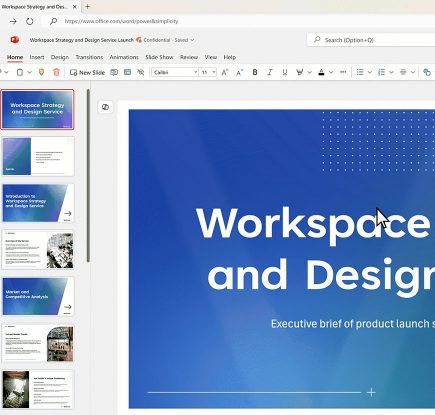
Task: Expand the numbered list options arrow
Action: click(x=391, y=72)
